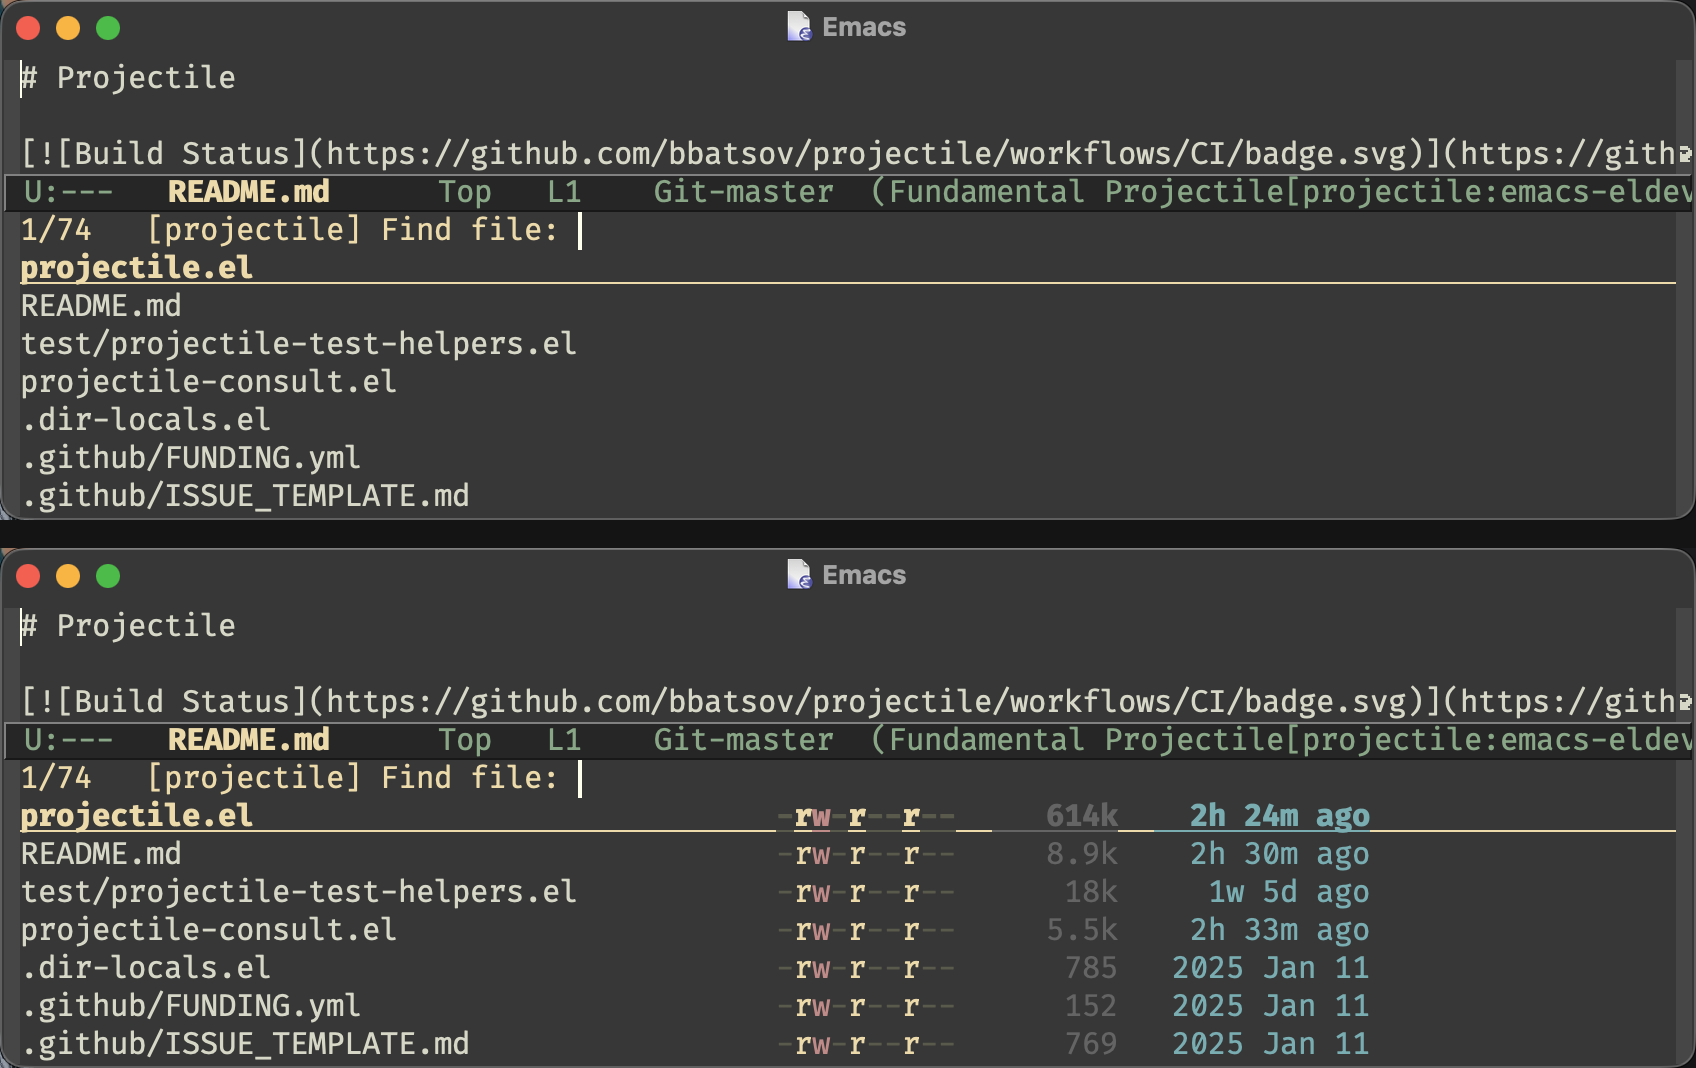1696x1068 pixels.
Task: Click README.md buffer name in top mode line
Action: pyautogui.click(x=249, y=191)
